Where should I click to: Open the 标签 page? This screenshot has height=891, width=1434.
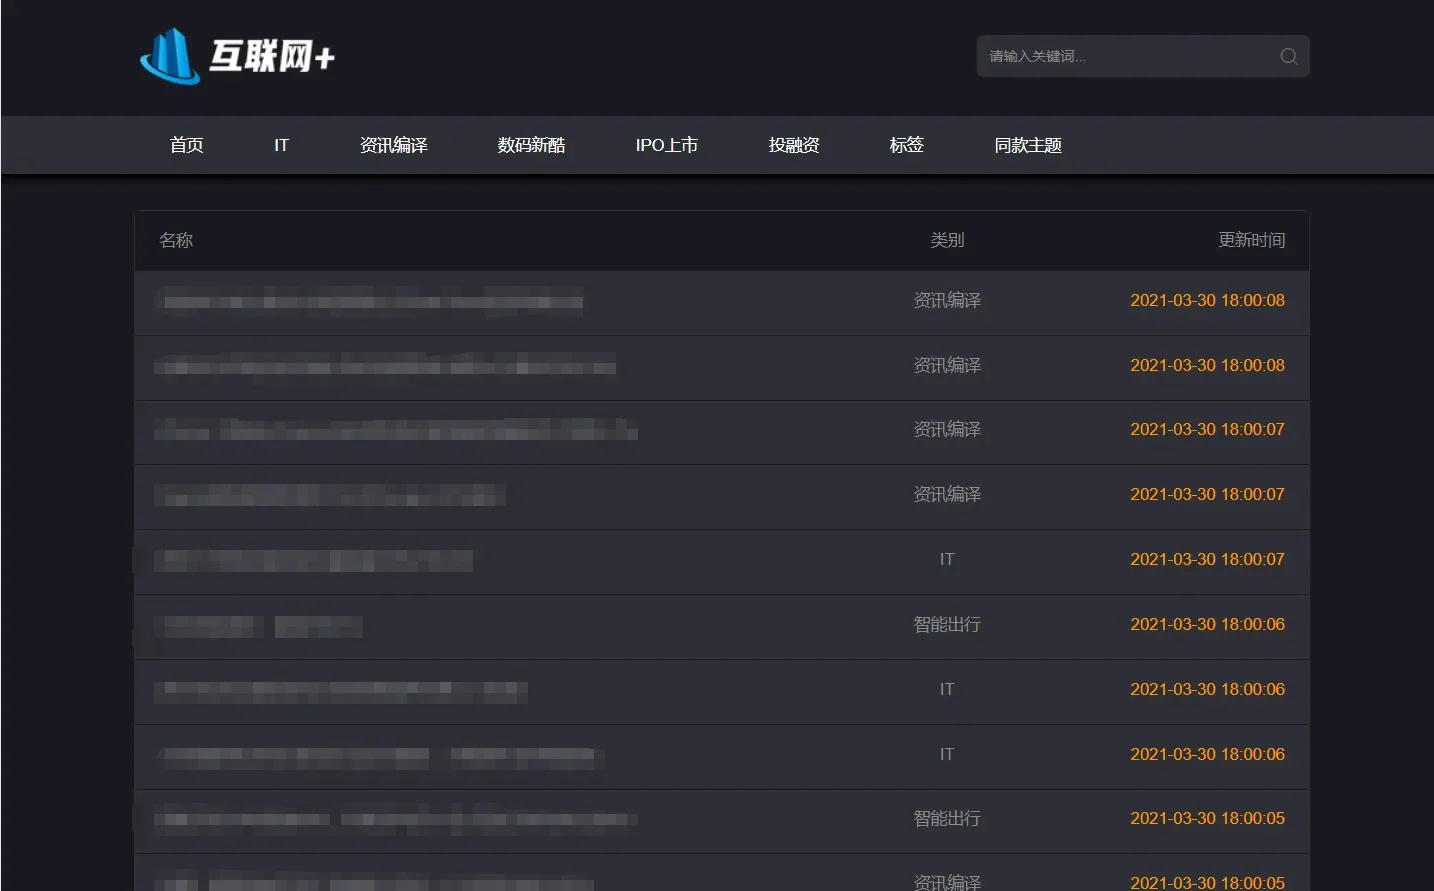pyautogui.click(x=906, y=145)
